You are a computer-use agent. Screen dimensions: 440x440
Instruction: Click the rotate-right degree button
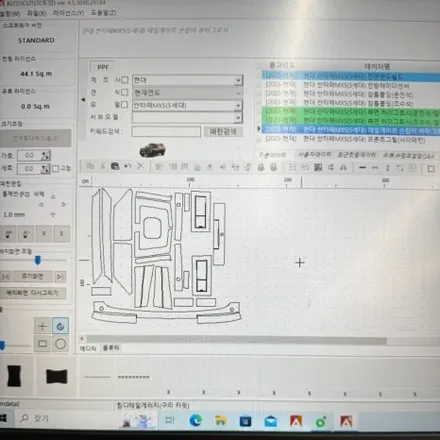point(26,234)
